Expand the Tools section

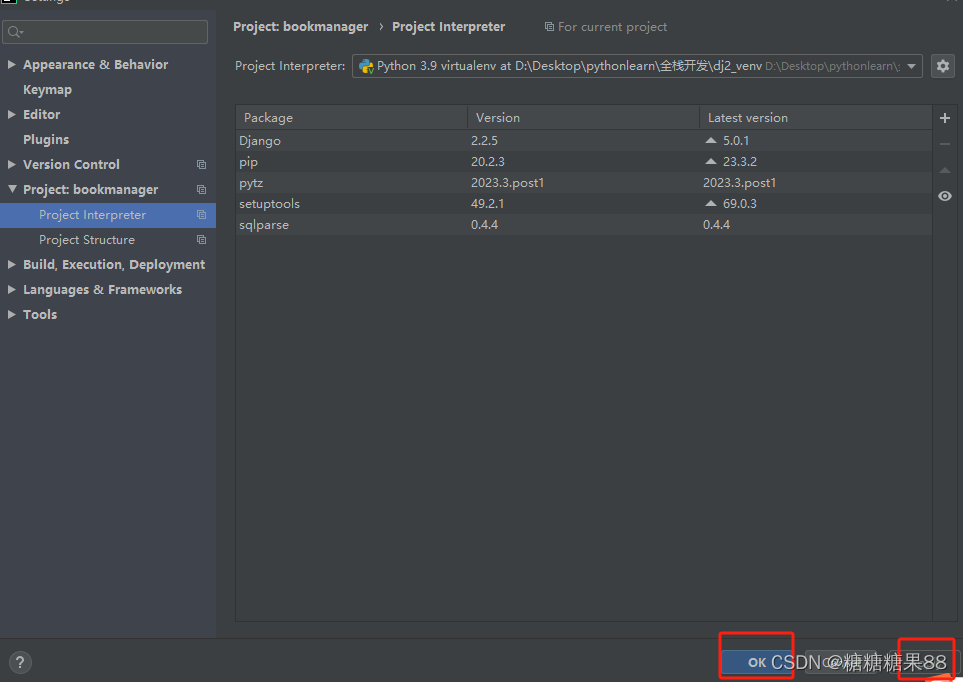coord(11,315)
